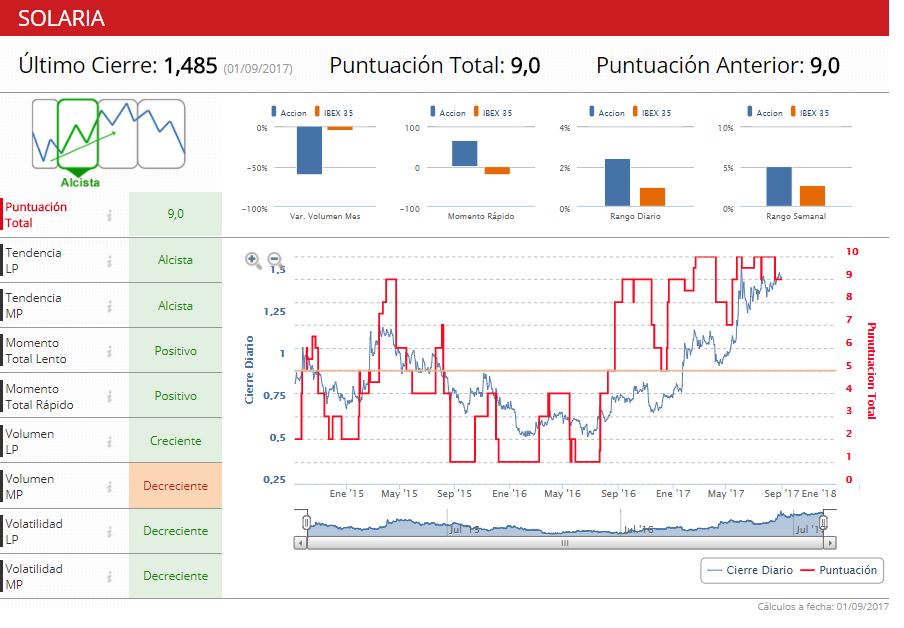Click the blue Accion bar in Momento Rápido
The image size is (904, 628).
click(465, 154)
